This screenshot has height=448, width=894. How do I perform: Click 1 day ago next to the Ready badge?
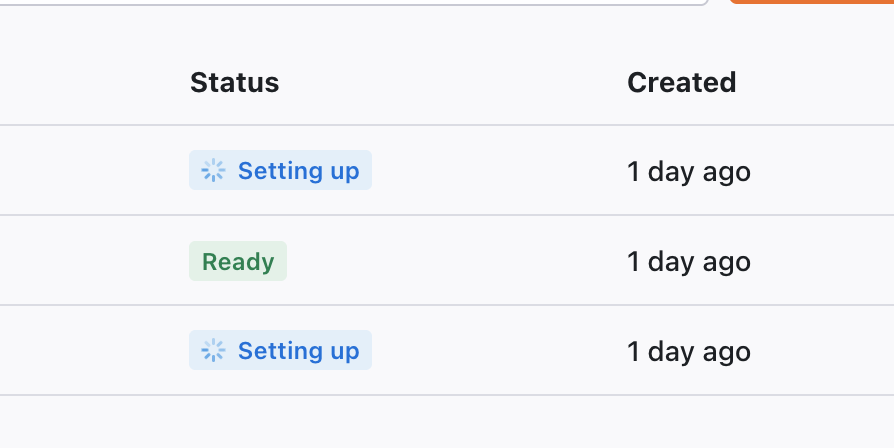pos(689,262)
